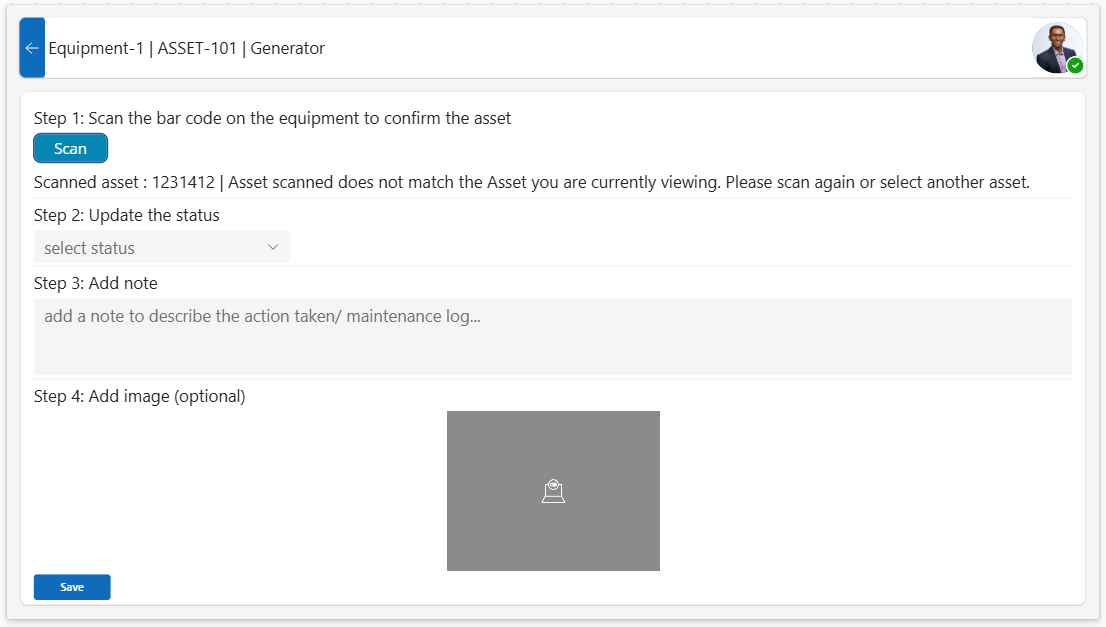Click the camera icon in the image placeholder
Viewport: 1106px width, 627px height.
click(x=553, y=490)
